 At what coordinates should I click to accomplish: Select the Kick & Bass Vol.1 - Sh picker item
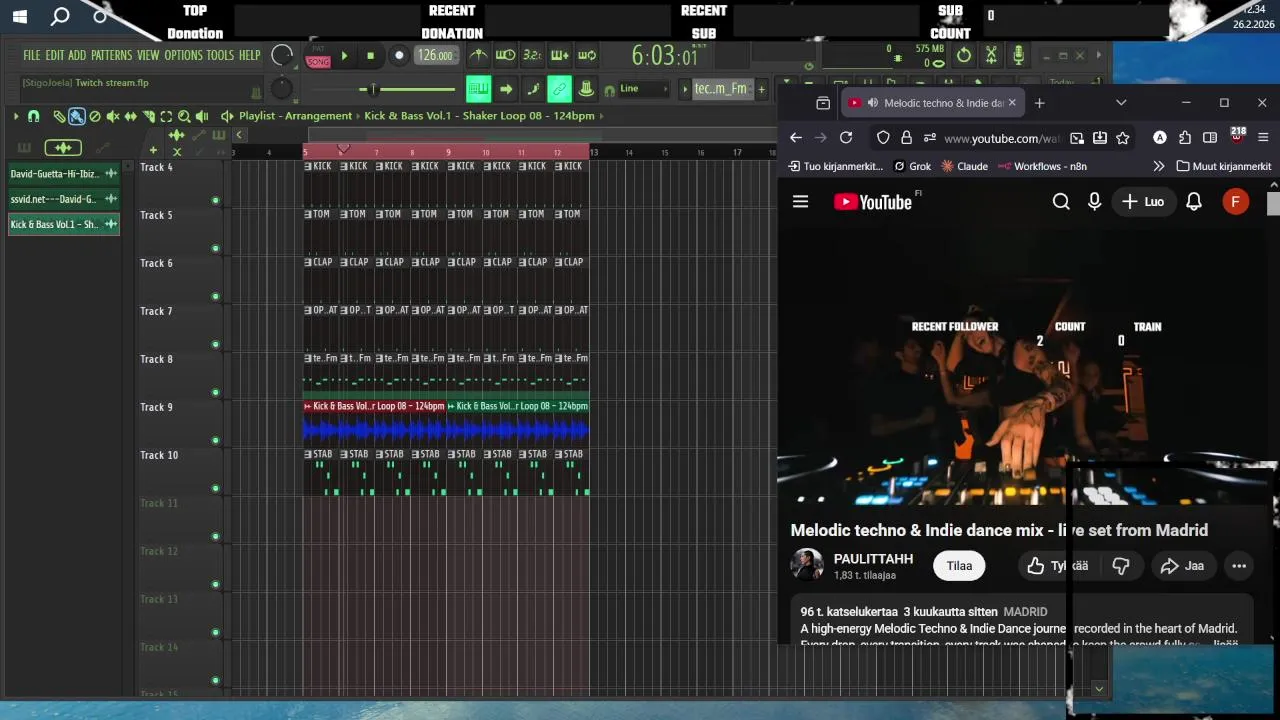(x=63, y=224)
